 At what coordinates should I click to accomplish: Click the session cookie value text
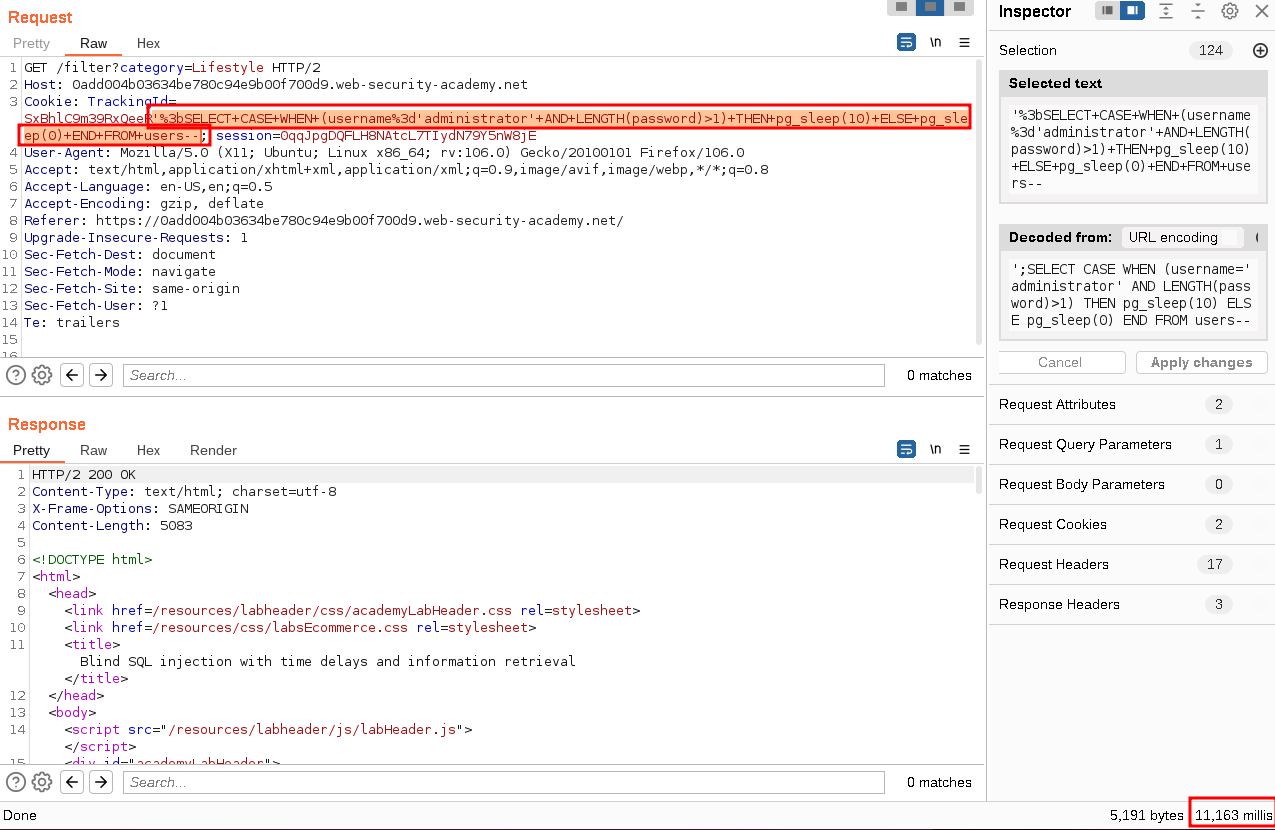[x=408, y=135]
